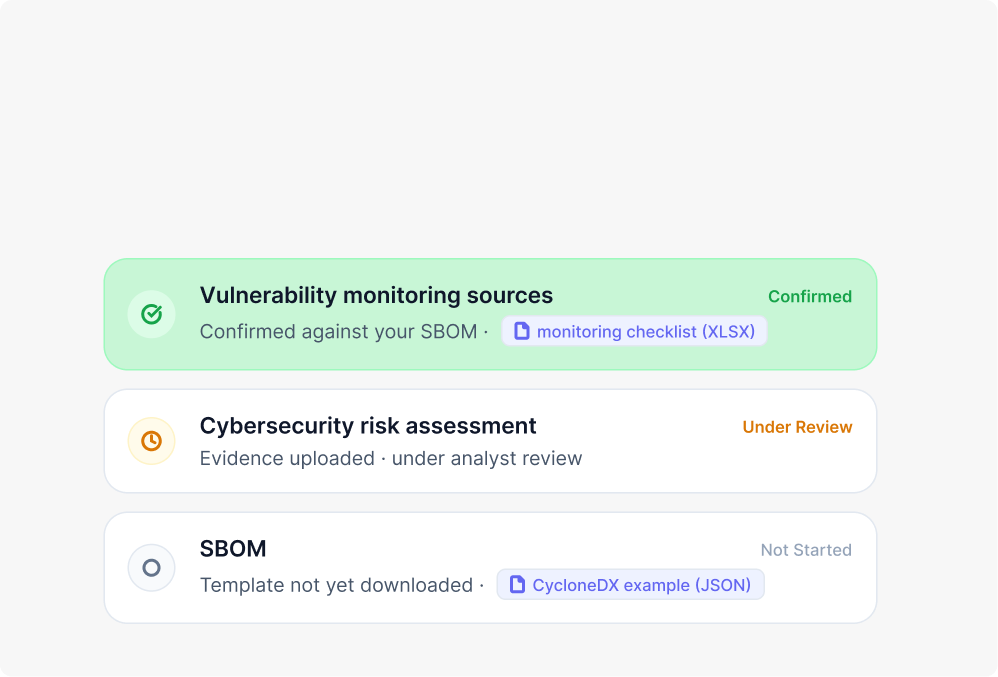Screen dimensions: 998x677
Task: Click 'Evidence uploaded · under analyst review' text
Action: tap(391, 458)
